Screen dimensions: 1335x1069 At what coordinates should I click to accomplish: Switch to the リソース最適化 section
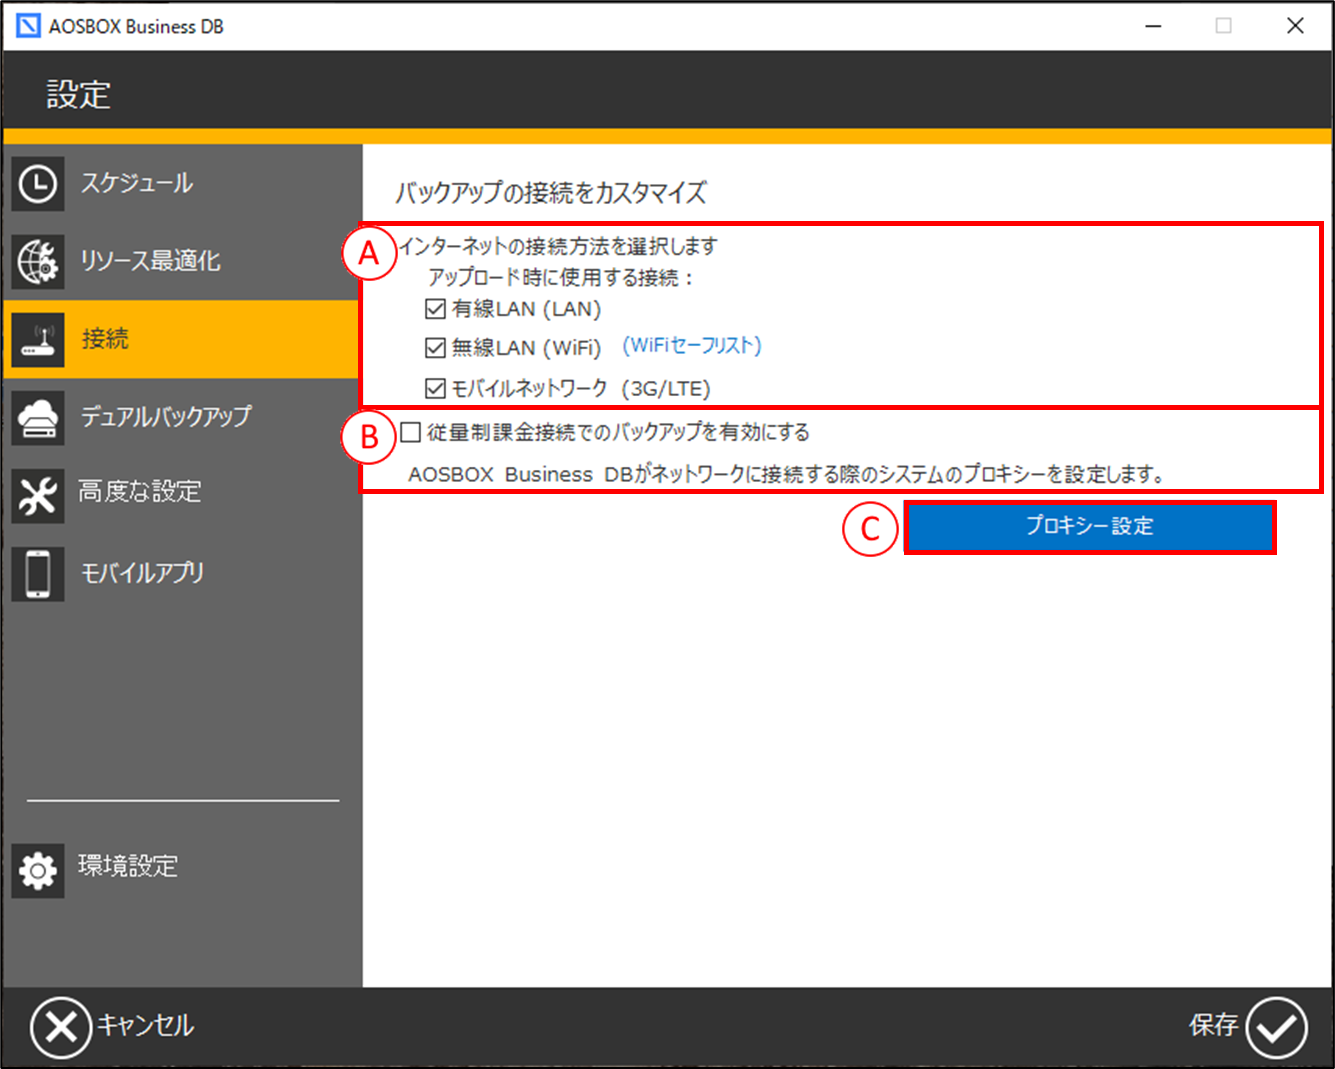(x=150, y=261)
